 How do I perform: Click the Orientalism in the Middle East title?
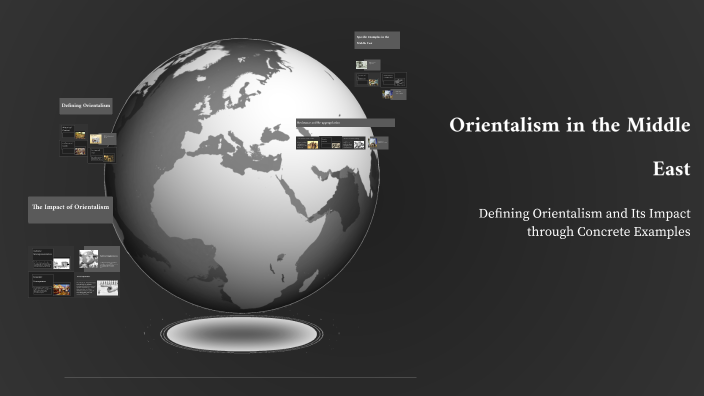[569, 147]
